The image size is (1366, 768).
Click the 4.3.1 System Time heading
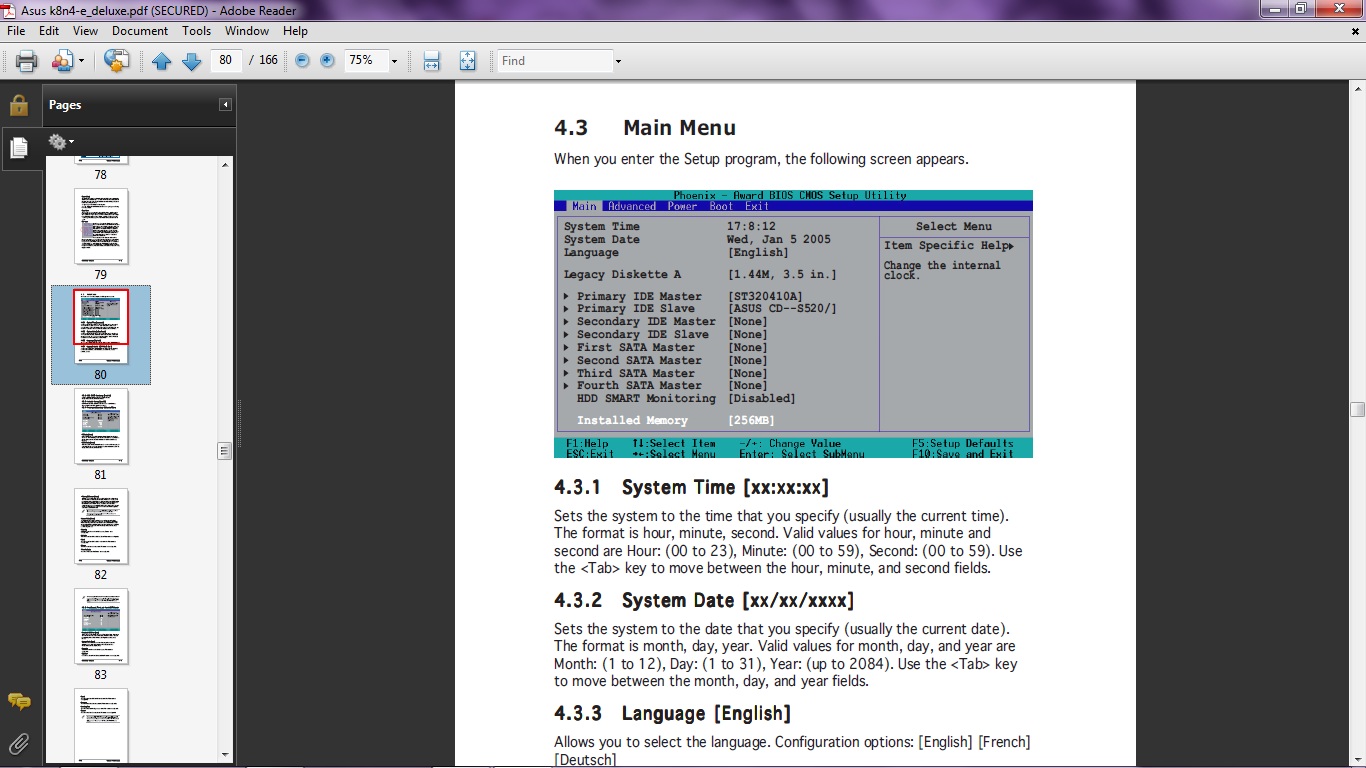(x=691, y=488)
